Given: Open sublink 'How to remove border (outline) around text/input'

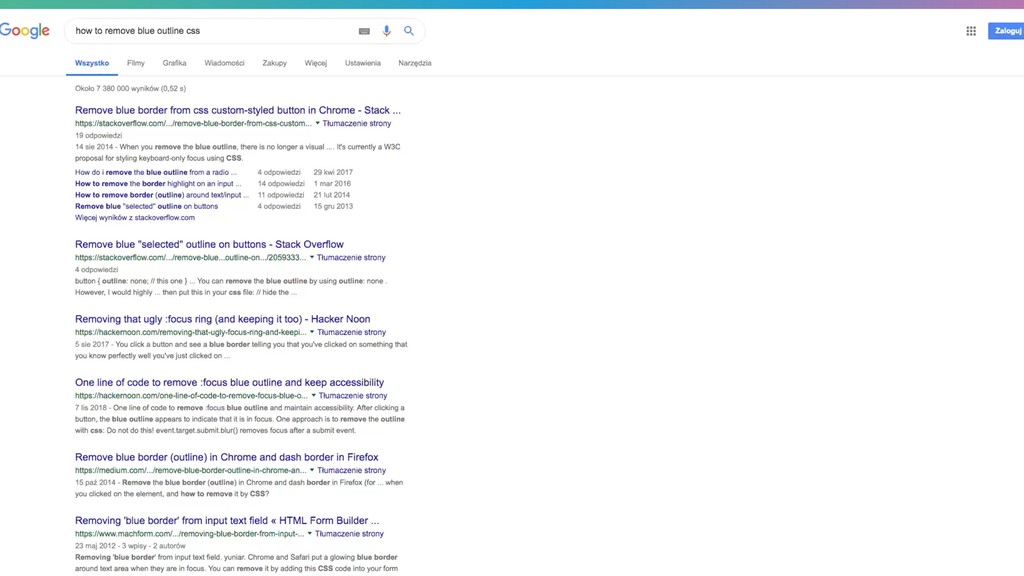Looking at the screenshot, I should 162,195.
